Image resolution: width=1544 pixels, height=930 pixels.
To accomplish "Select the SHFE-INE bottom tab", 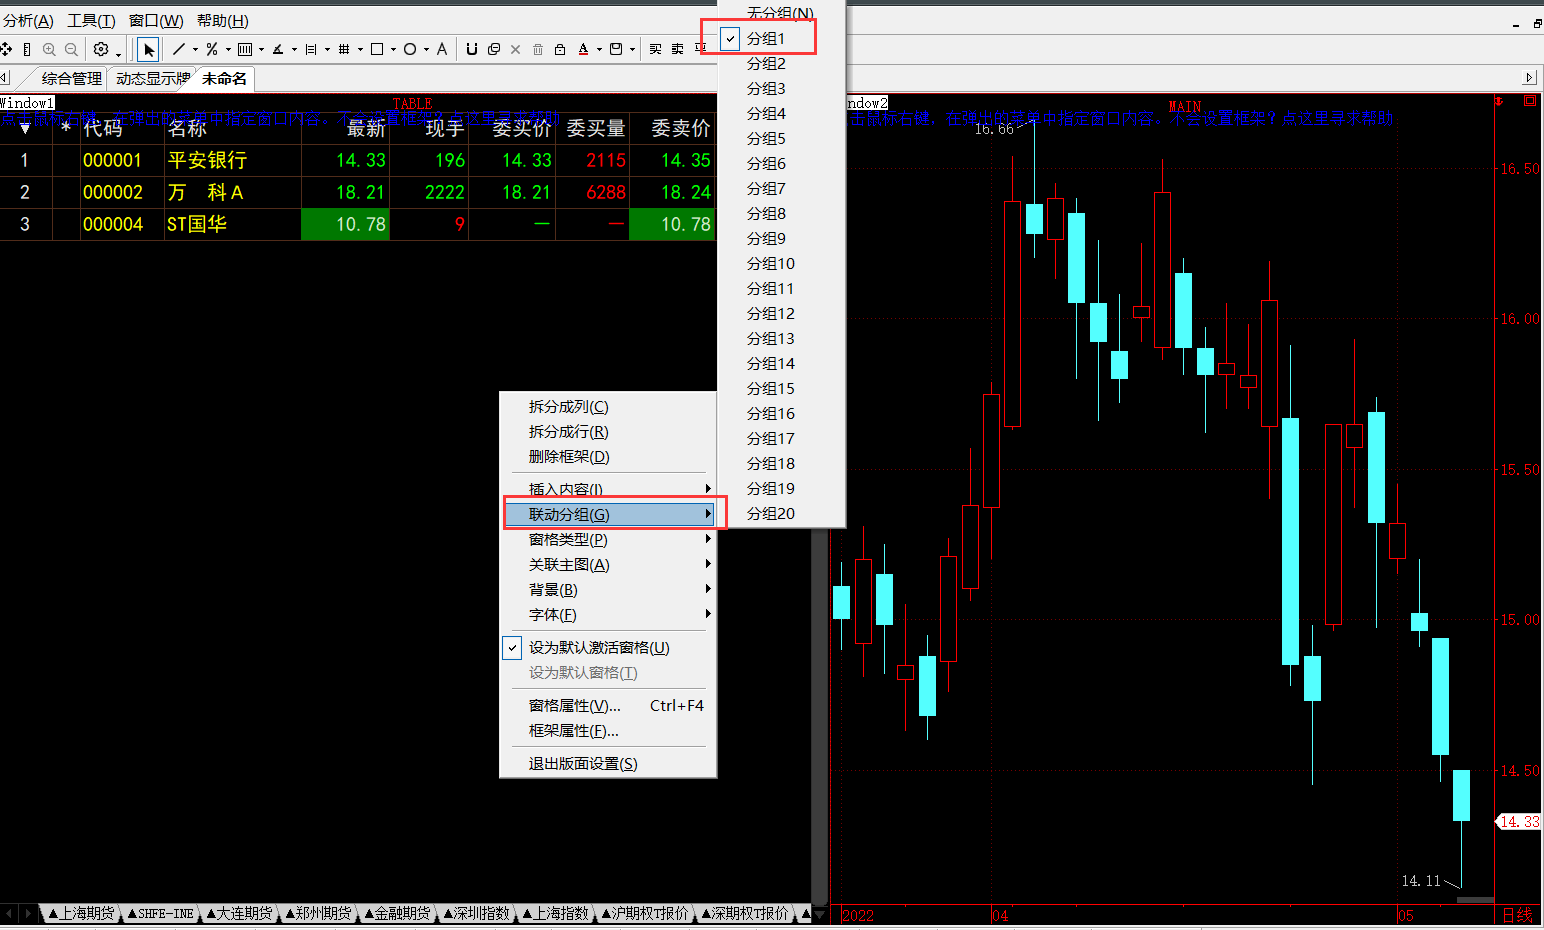I will point(160,913).
